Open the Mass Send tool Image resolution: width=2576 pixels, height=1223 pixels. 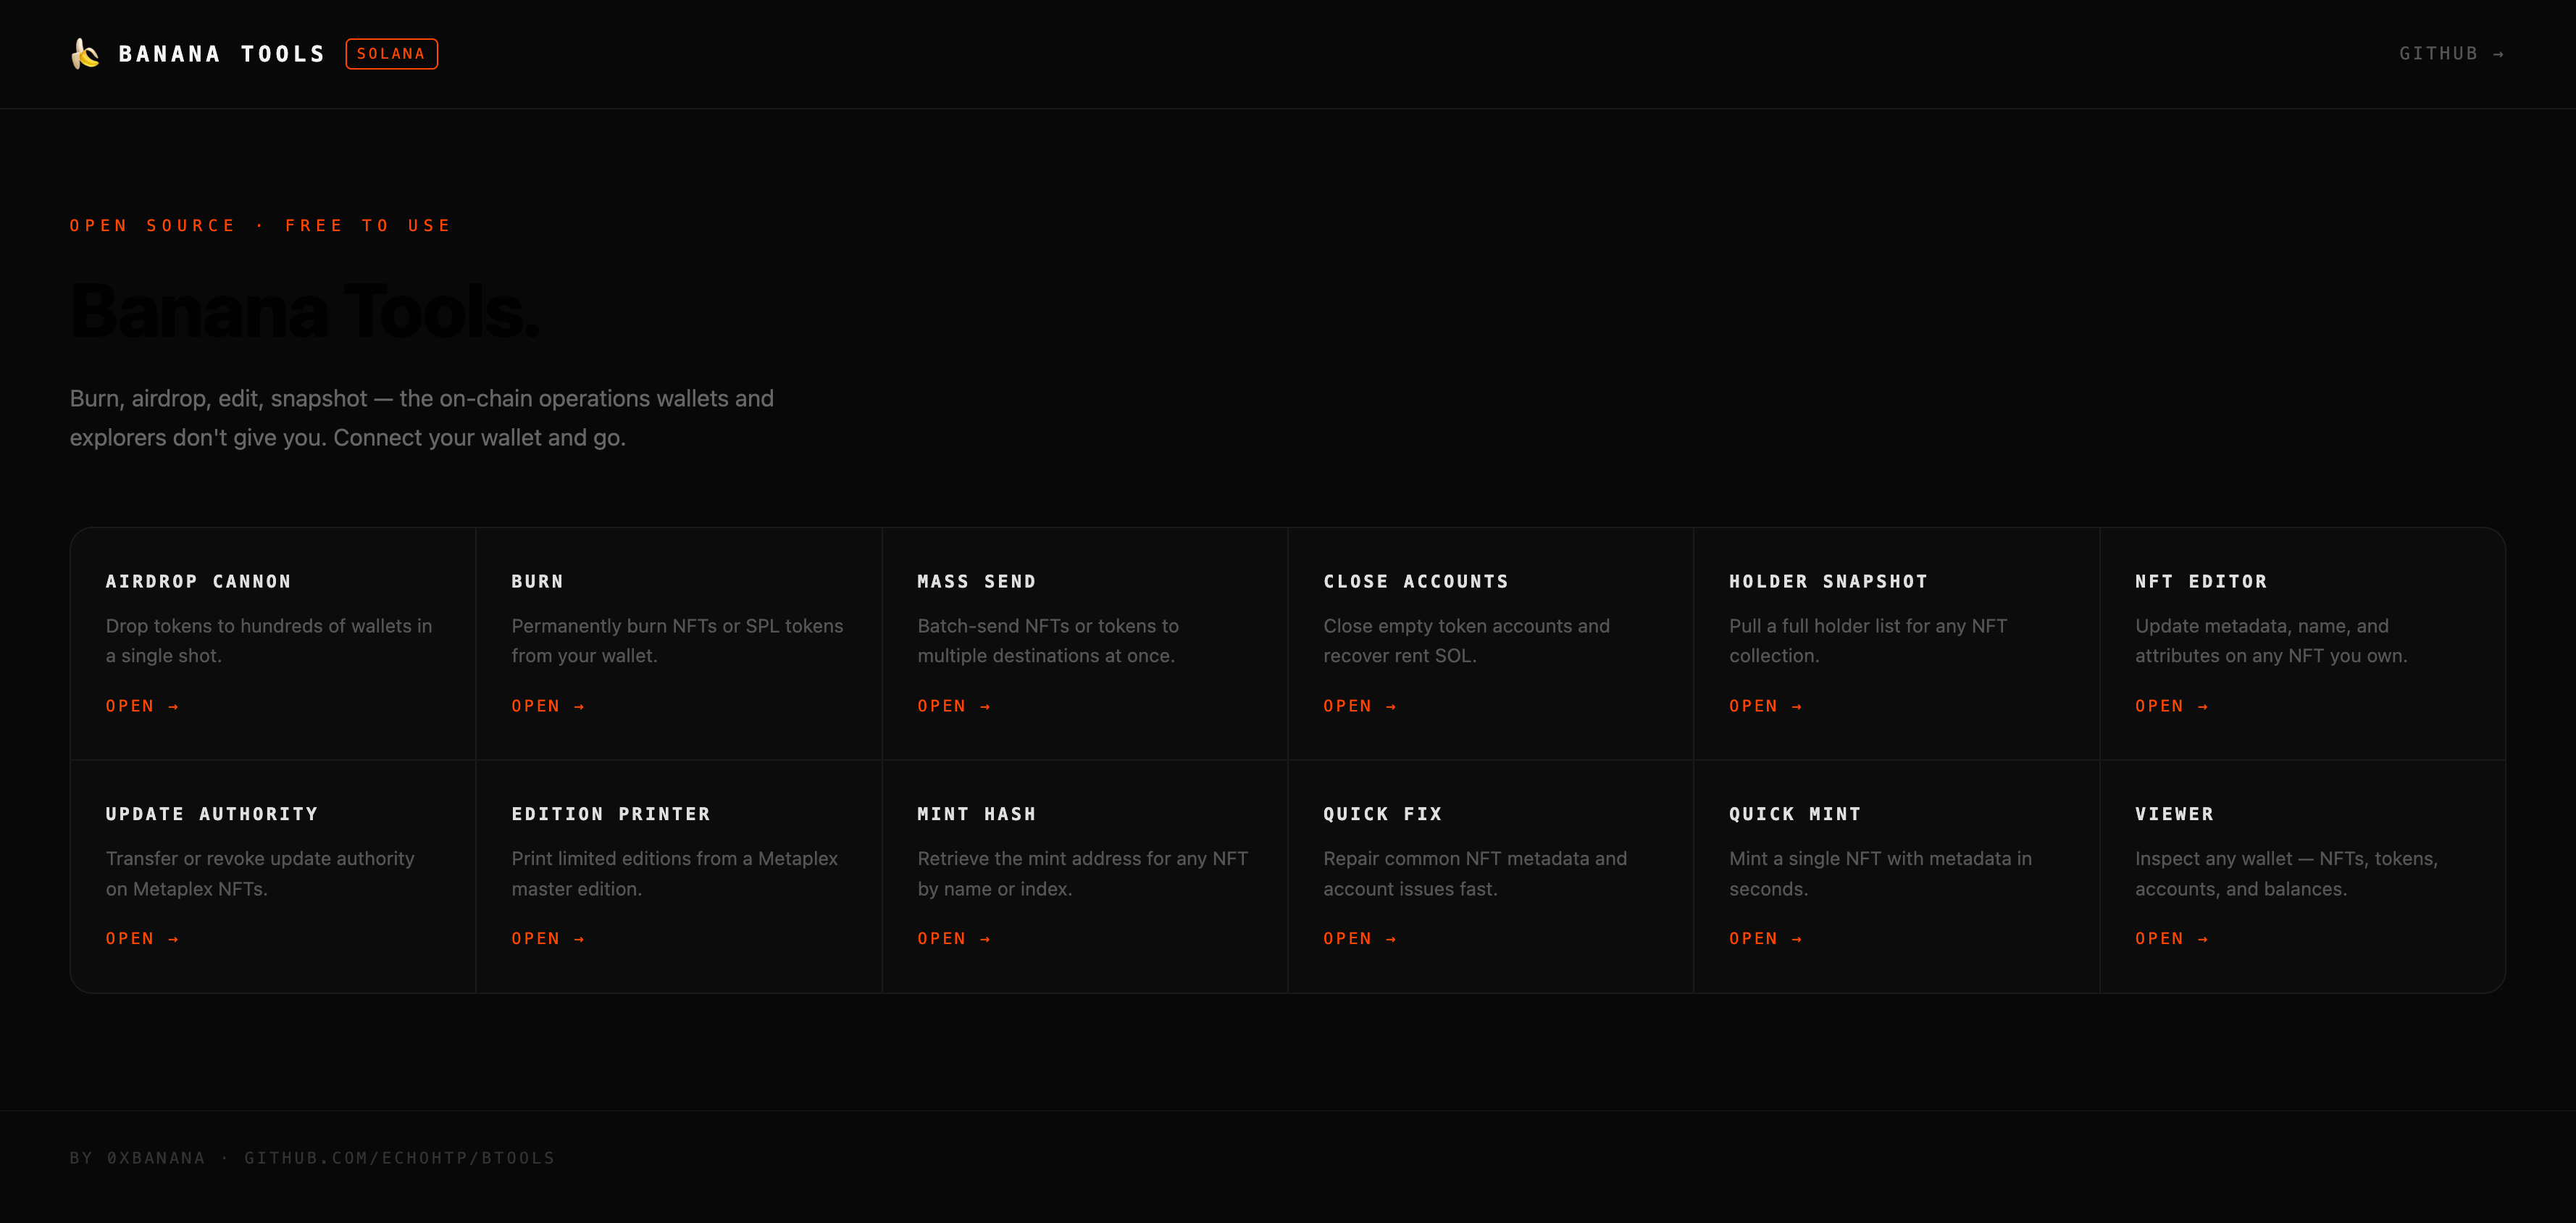pos(954,706)
